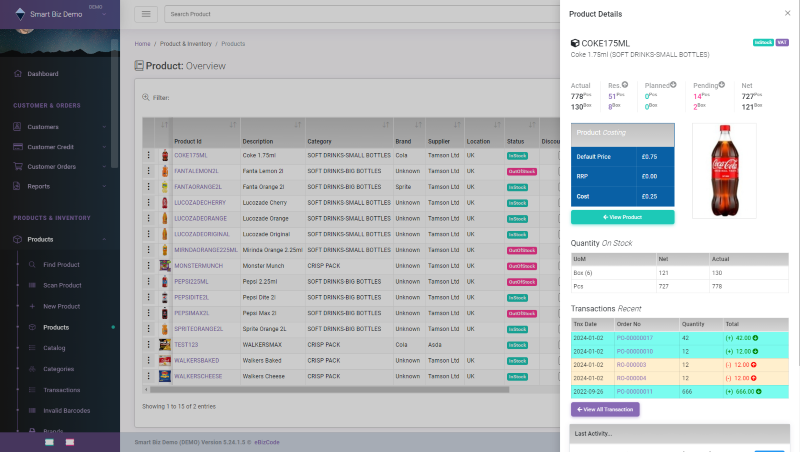
Task: Click the Invalid Barcodes icon
Action: [32, 410]
